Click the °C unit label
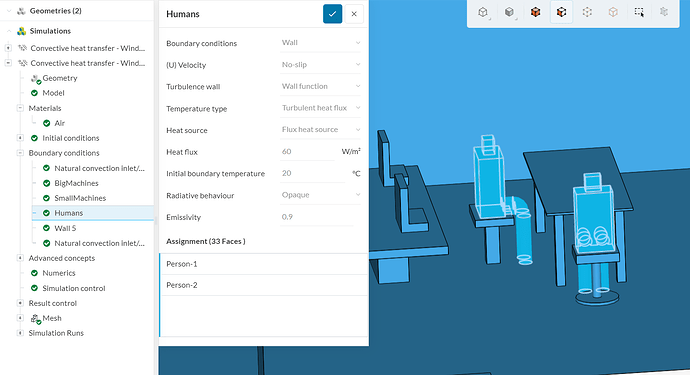Image resolution: width=690 pixels, height=375 pixels. 356,173
